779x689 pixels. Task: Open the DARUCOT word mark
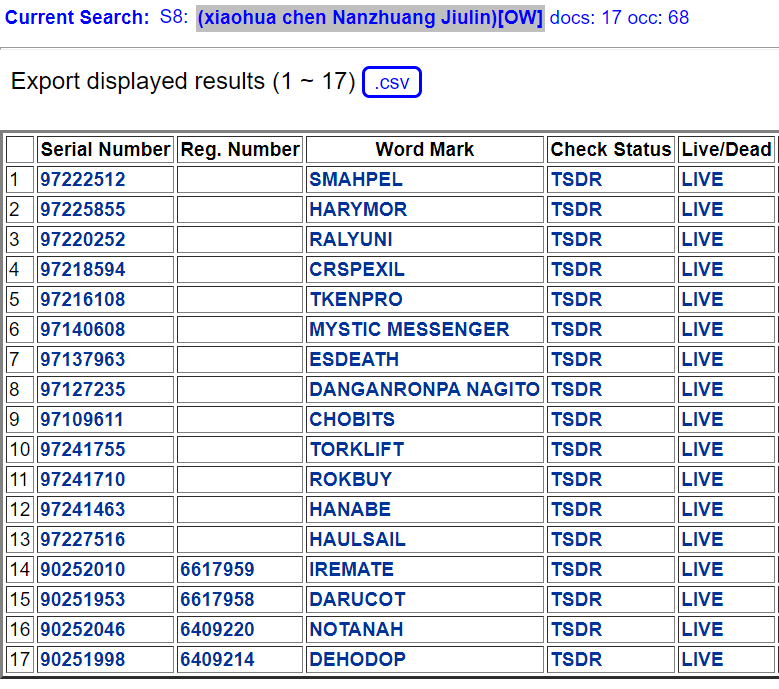click(357, 599)
